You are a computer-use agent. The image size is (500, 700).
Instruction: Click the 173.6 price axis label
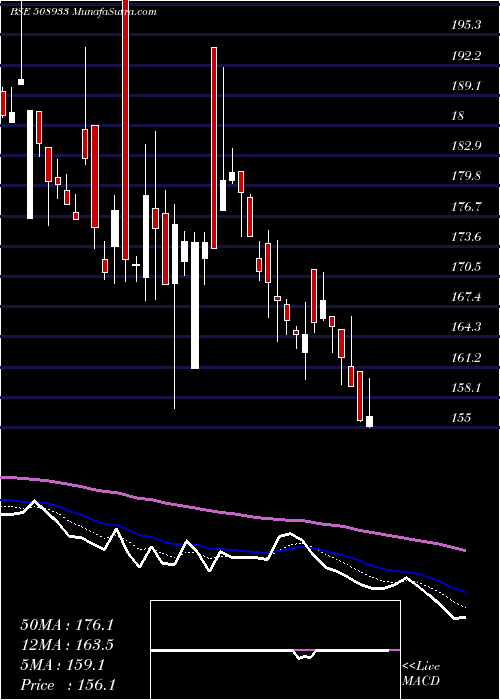(466, 236)
